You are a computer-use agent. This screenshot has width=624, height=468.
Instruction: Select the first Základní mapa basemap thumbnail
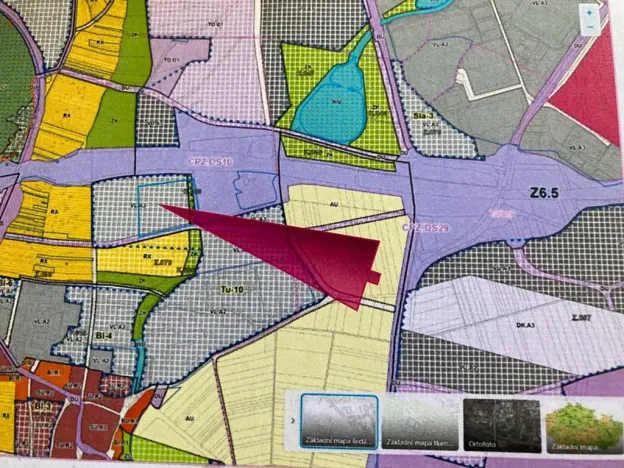(x=339, y=421)
